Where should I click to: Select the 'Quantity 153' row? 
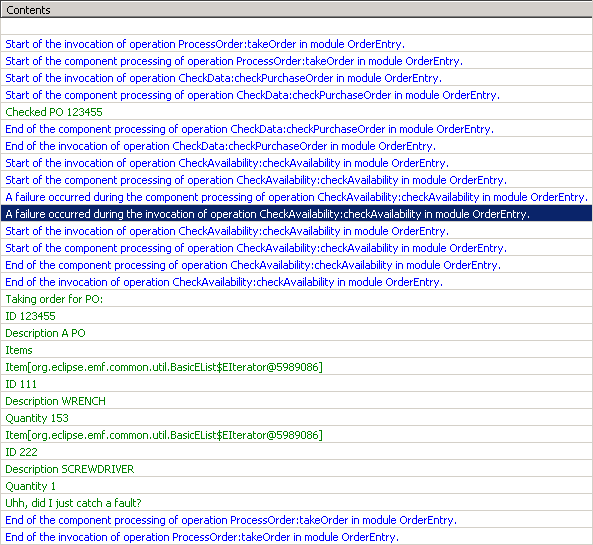(296, 418)
